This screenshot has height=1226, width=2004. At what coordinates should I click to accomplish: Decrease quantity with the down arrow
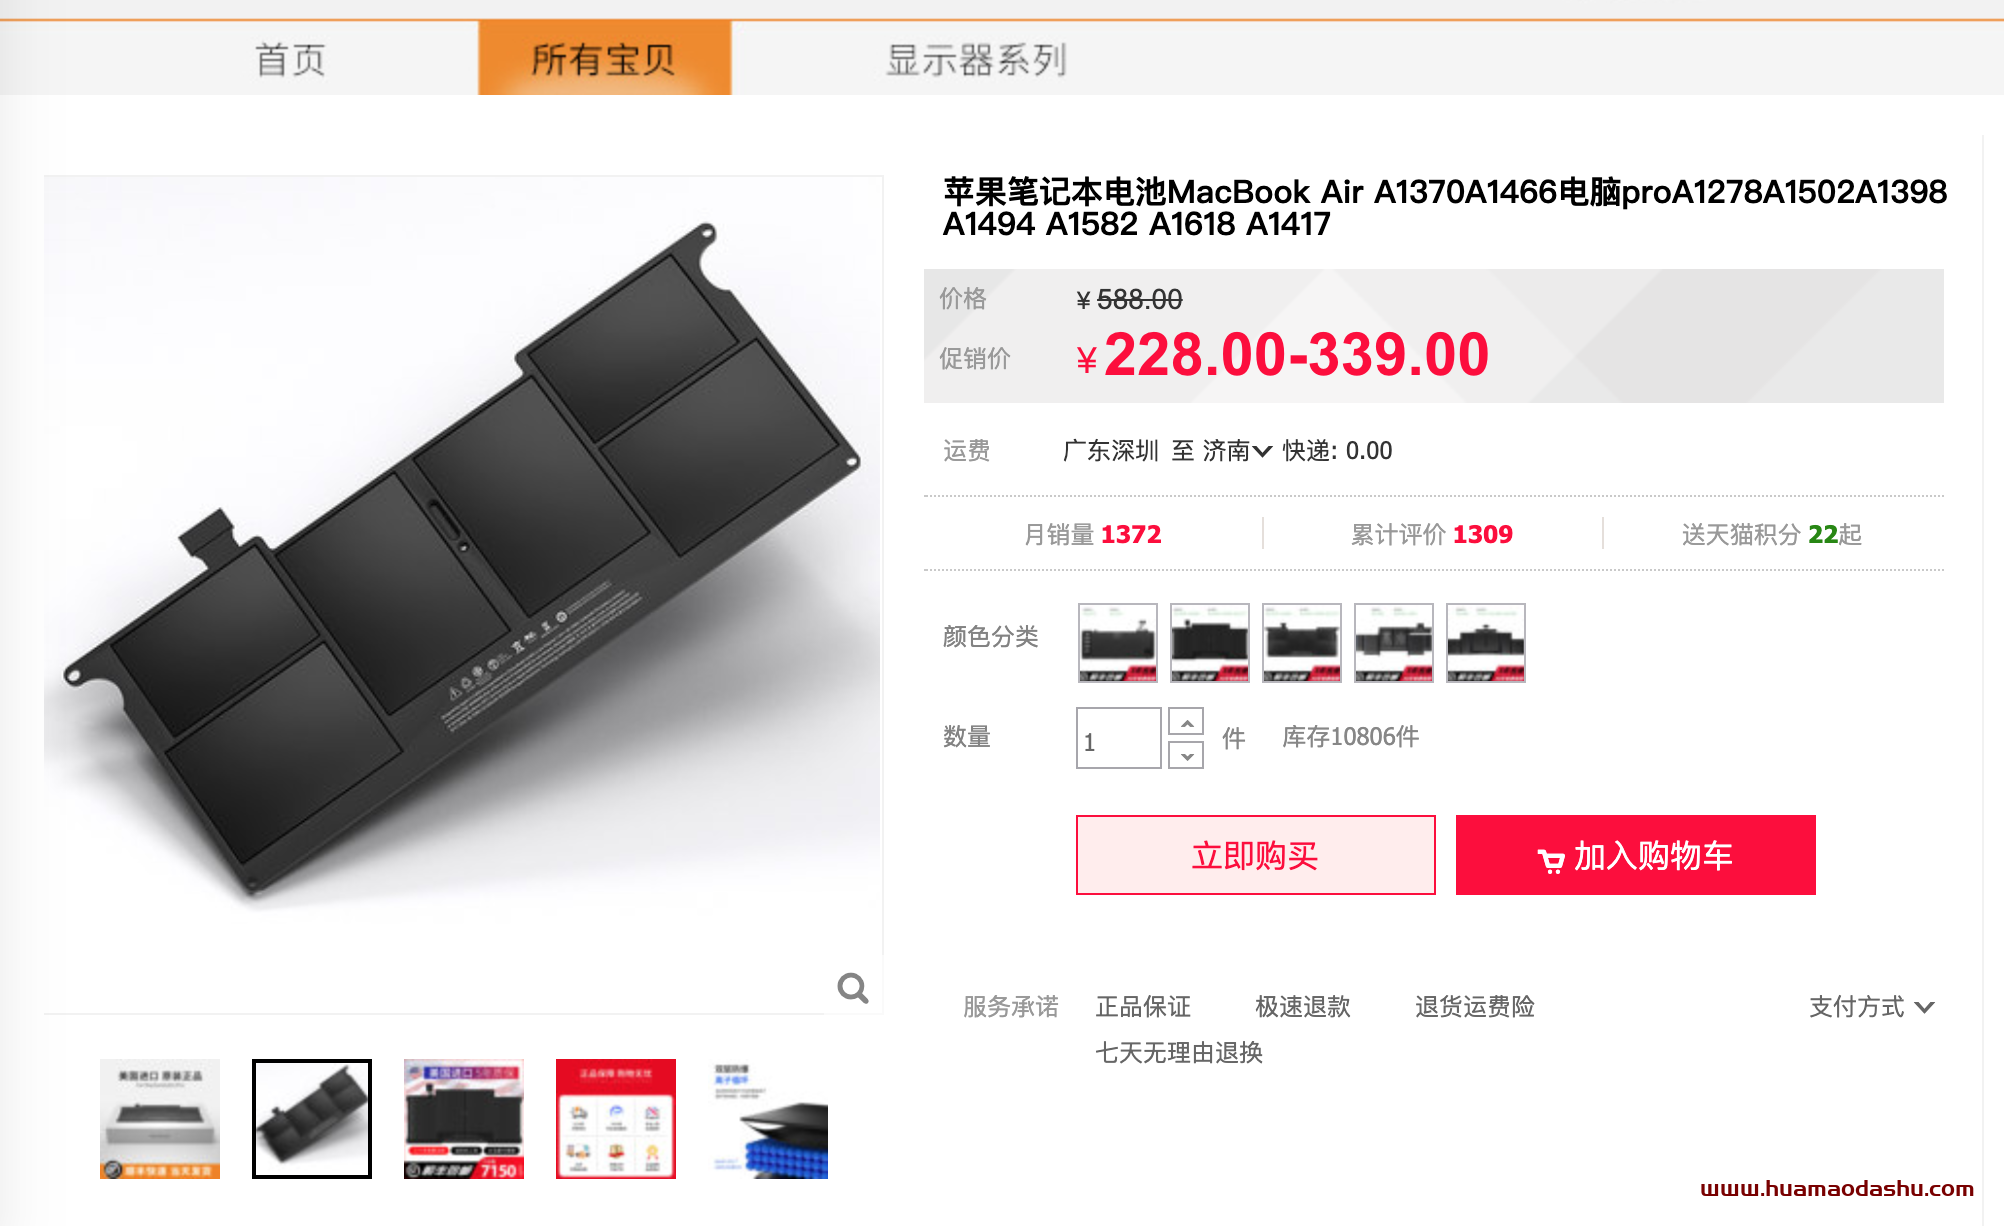(1186, 755)
